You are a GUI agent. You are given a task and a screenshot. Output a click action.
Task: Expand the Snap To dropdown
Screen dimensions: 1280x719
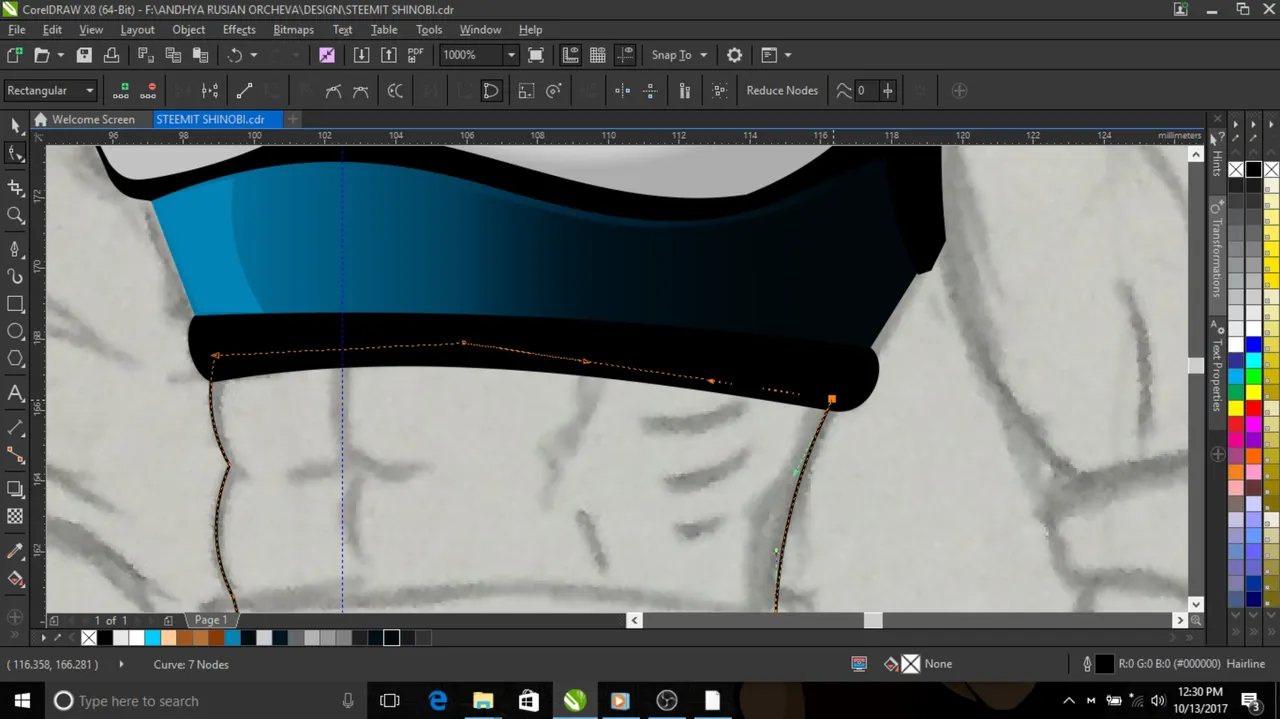pyautogui.click(x=703, y=55)
